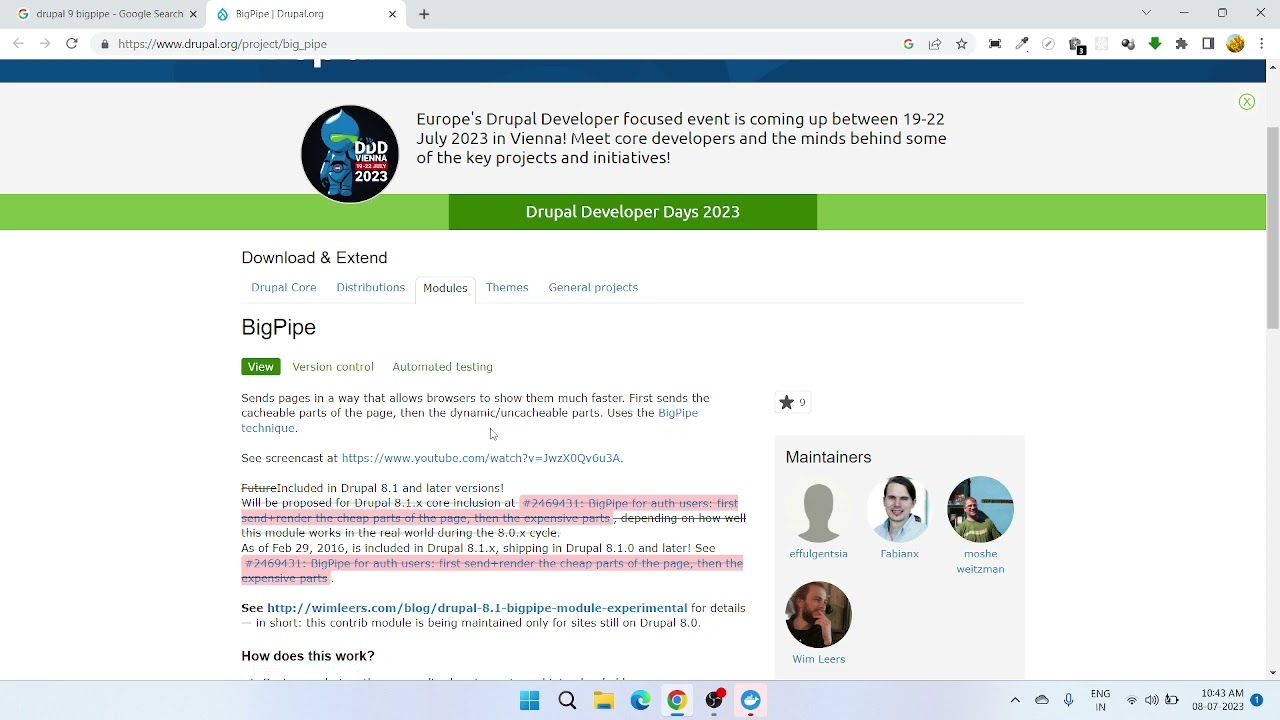Click the Chrome icon in taskbar
1280x720 pixels.
coord(677,701)
